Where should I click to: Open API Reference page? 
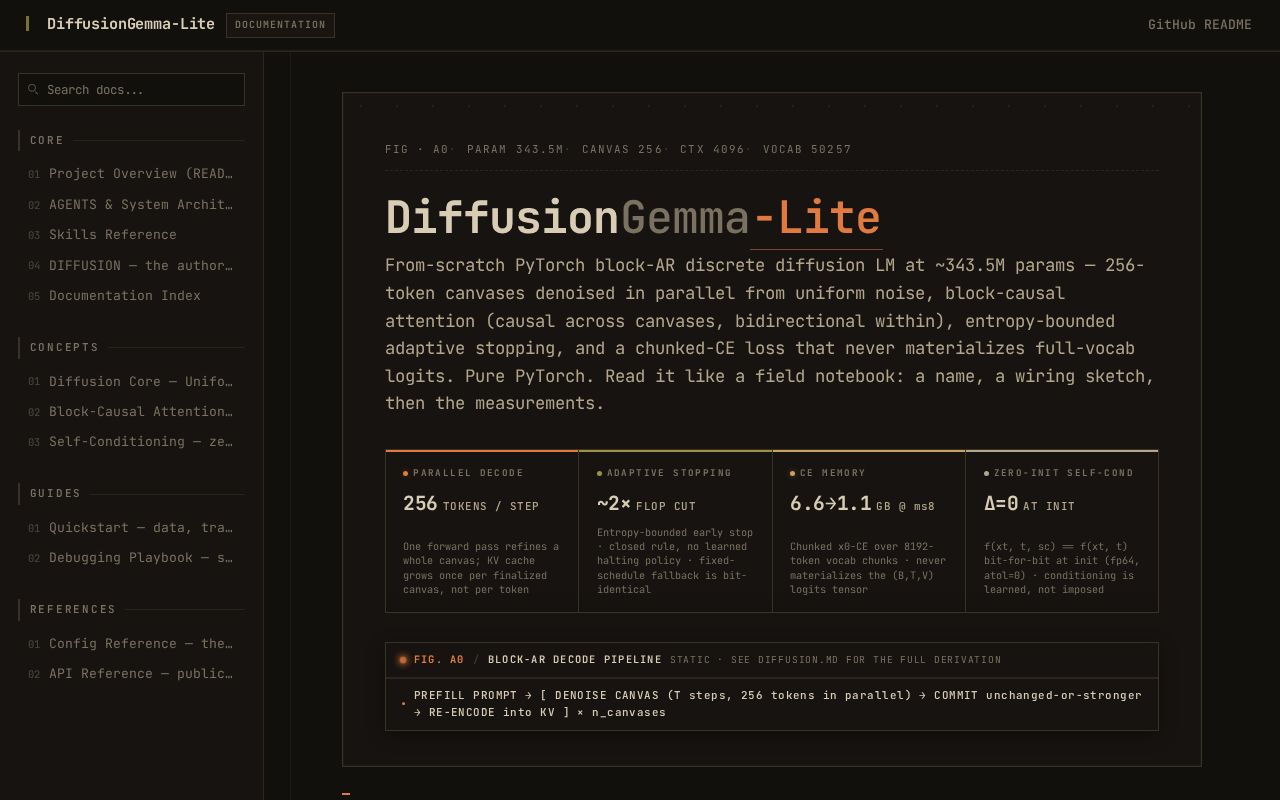pos(131,674)
